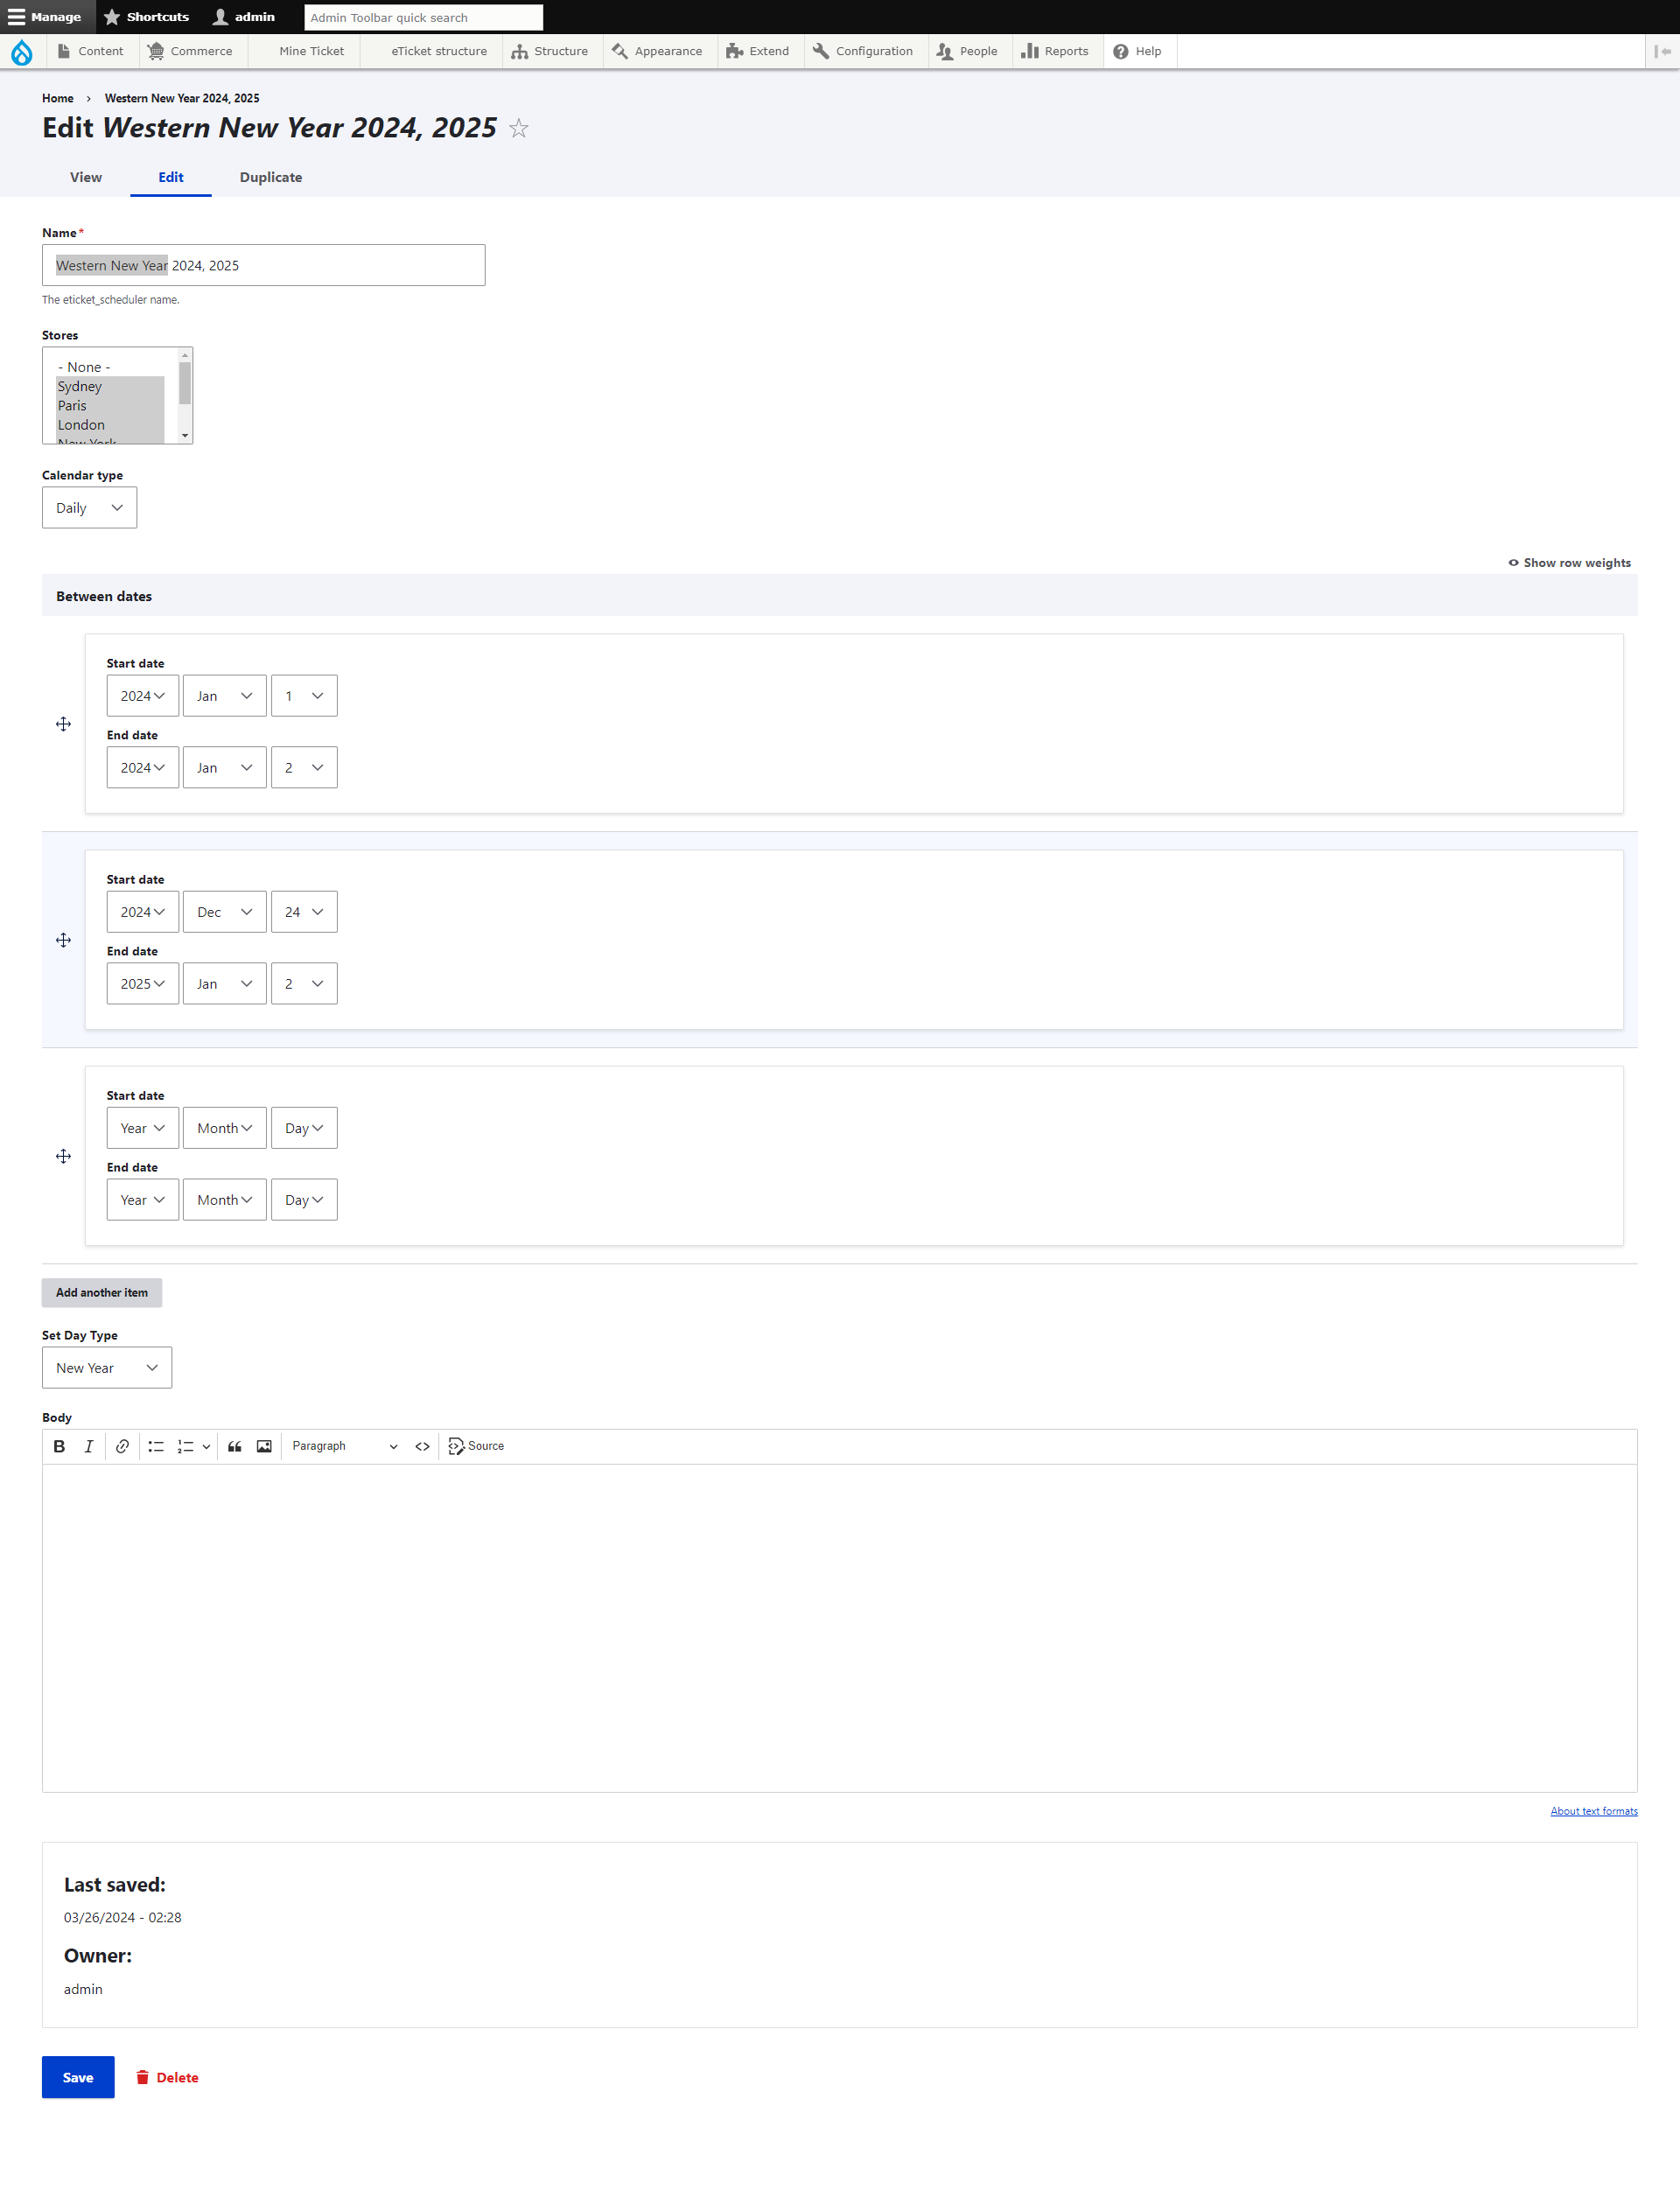Click the Name input field
The width and height of the screenshot is (1680, 2197).
point(263,265)
